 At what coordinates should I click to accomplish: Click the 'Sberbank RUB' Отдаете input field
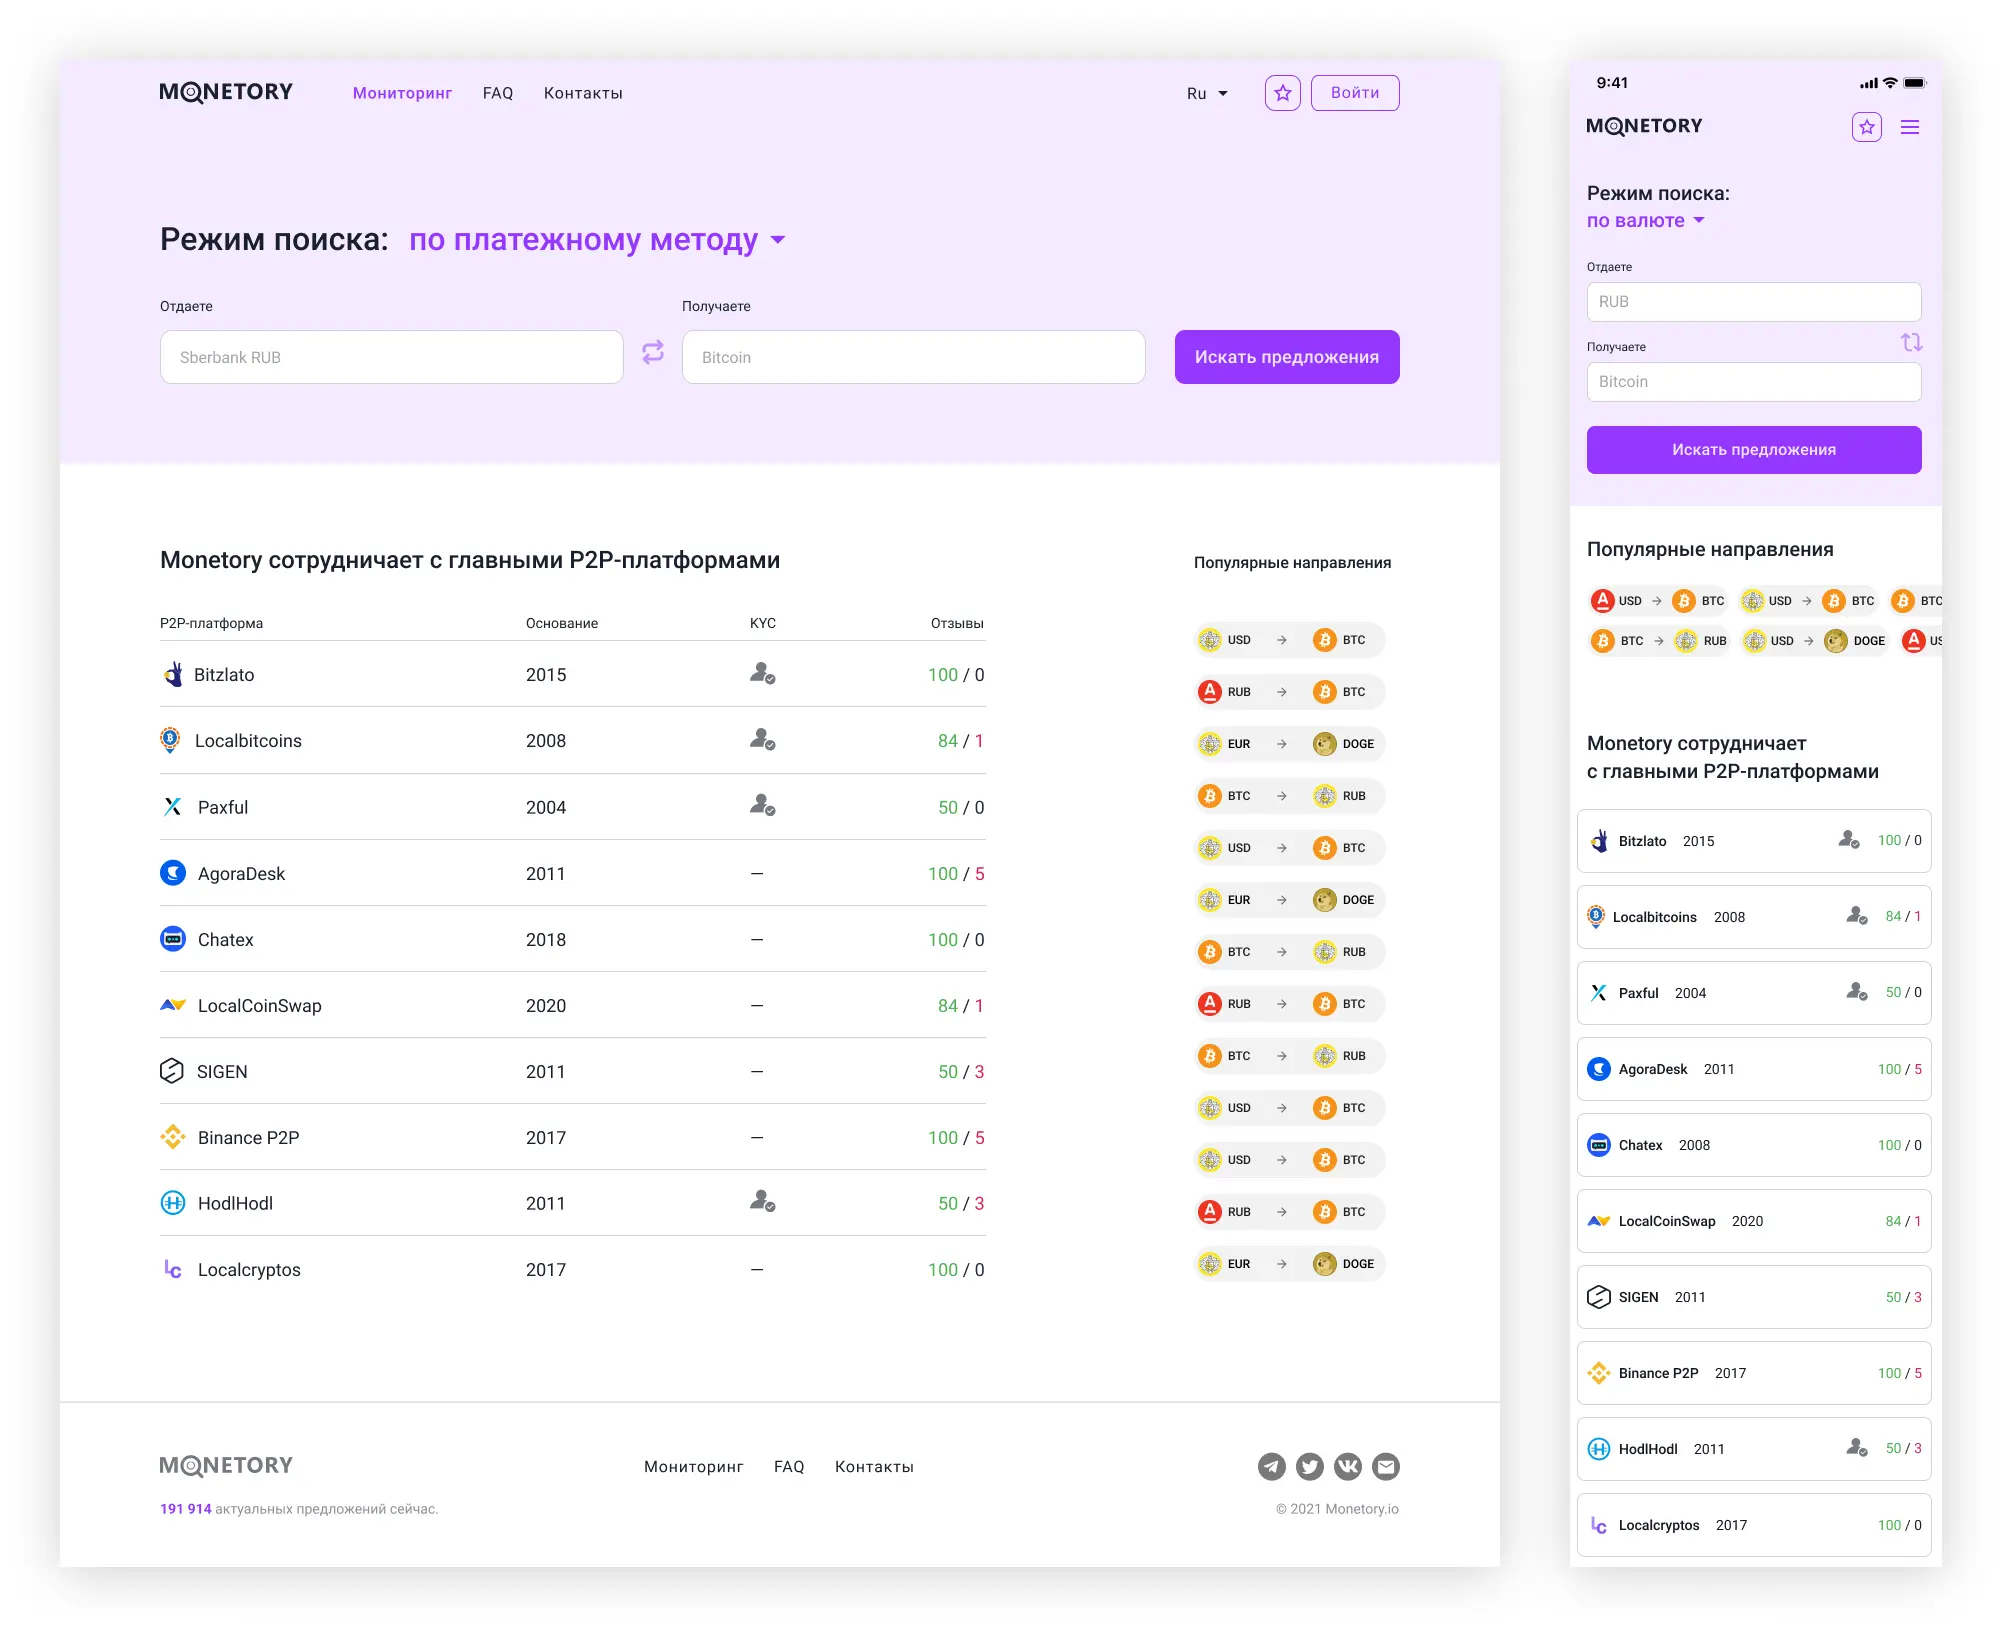click(x=392, y=357)
